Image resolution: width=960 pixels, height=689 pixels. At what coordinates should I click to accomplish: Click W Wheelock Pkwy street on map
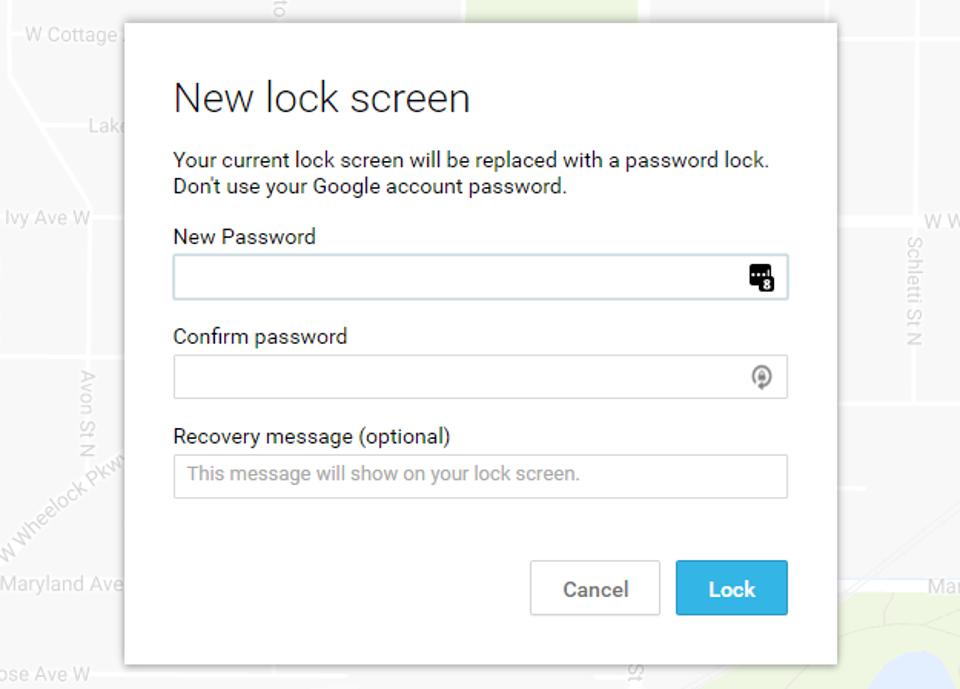coord(61,508)
